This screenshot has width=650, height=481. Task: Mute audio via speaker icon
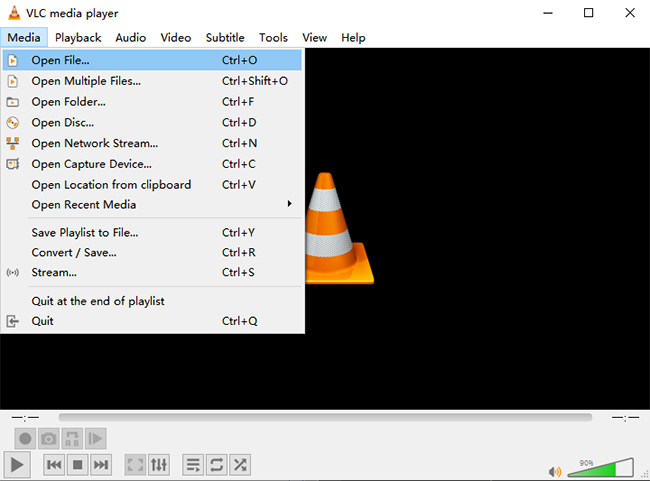555,471
